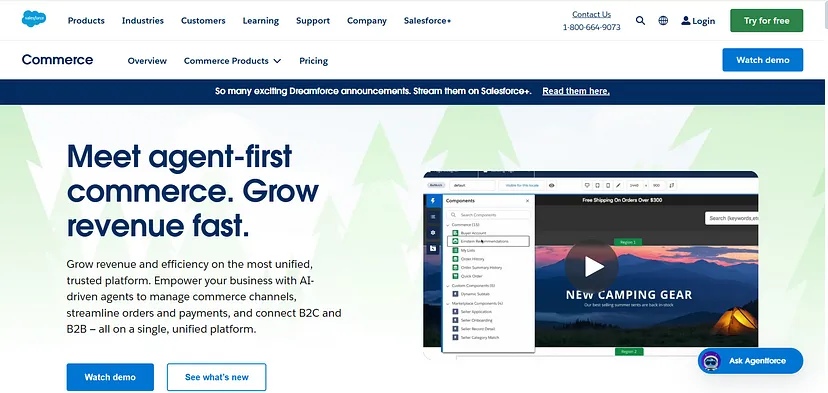Select Seller Onboarding in demo component list
Viewport: 828px width, 393px height.
coord(476,320)
